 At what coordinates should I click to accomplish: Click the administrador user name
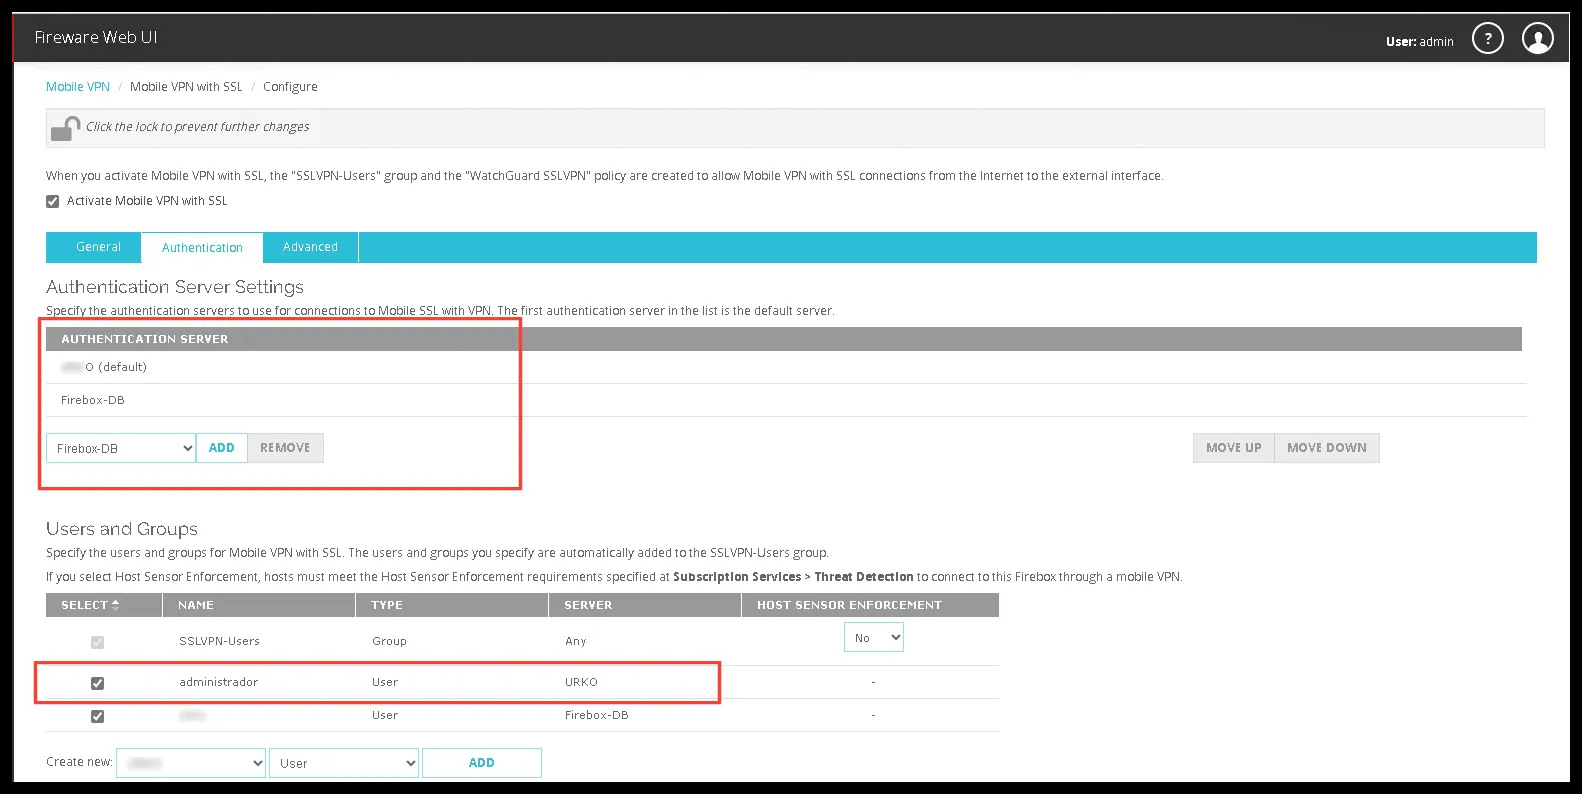218,682
